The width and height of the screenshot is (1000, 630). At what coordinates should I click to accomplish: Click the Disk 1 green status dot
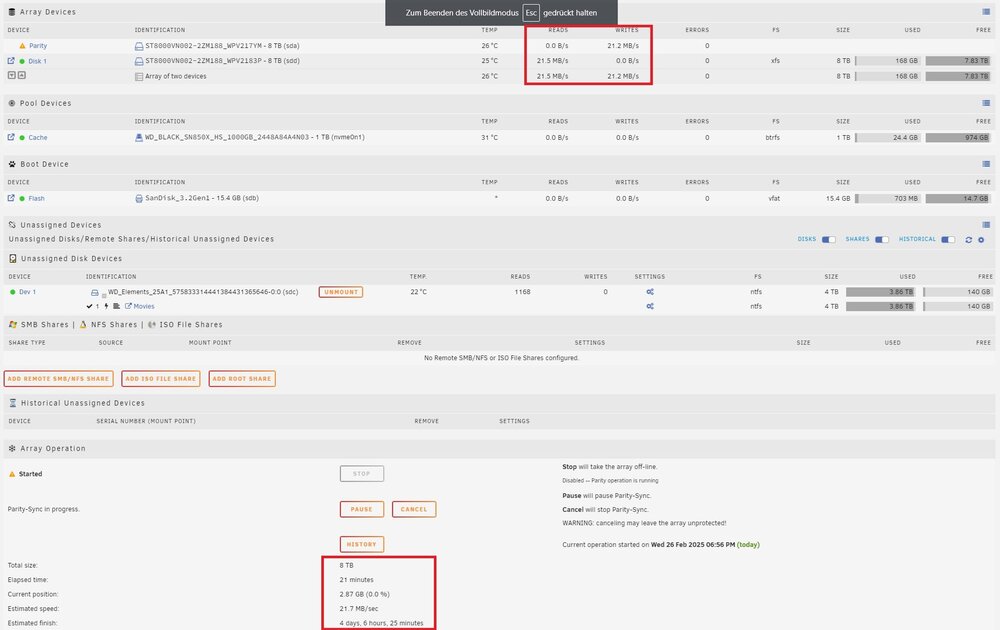pyautogui.click(x=22, y=61)
